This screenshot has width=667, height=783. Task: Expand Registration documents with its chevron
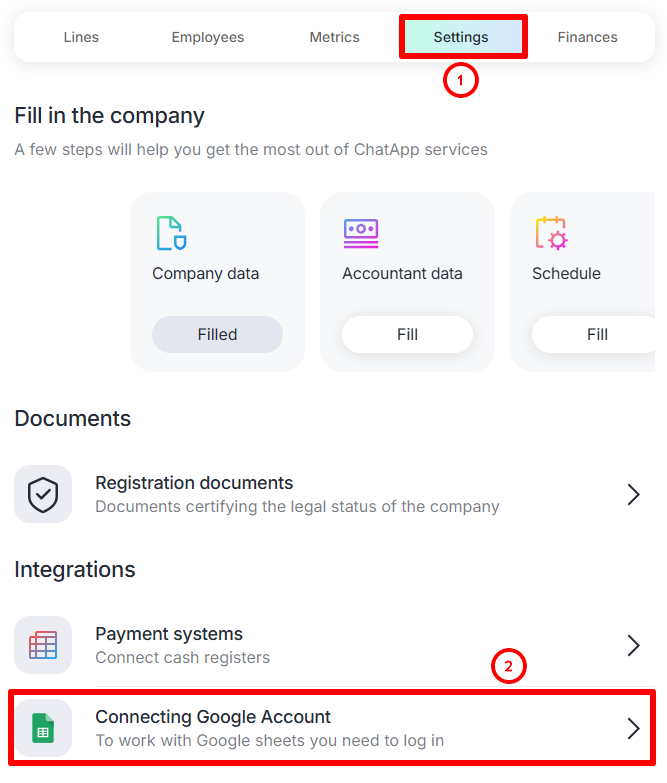tap(633, 494)
